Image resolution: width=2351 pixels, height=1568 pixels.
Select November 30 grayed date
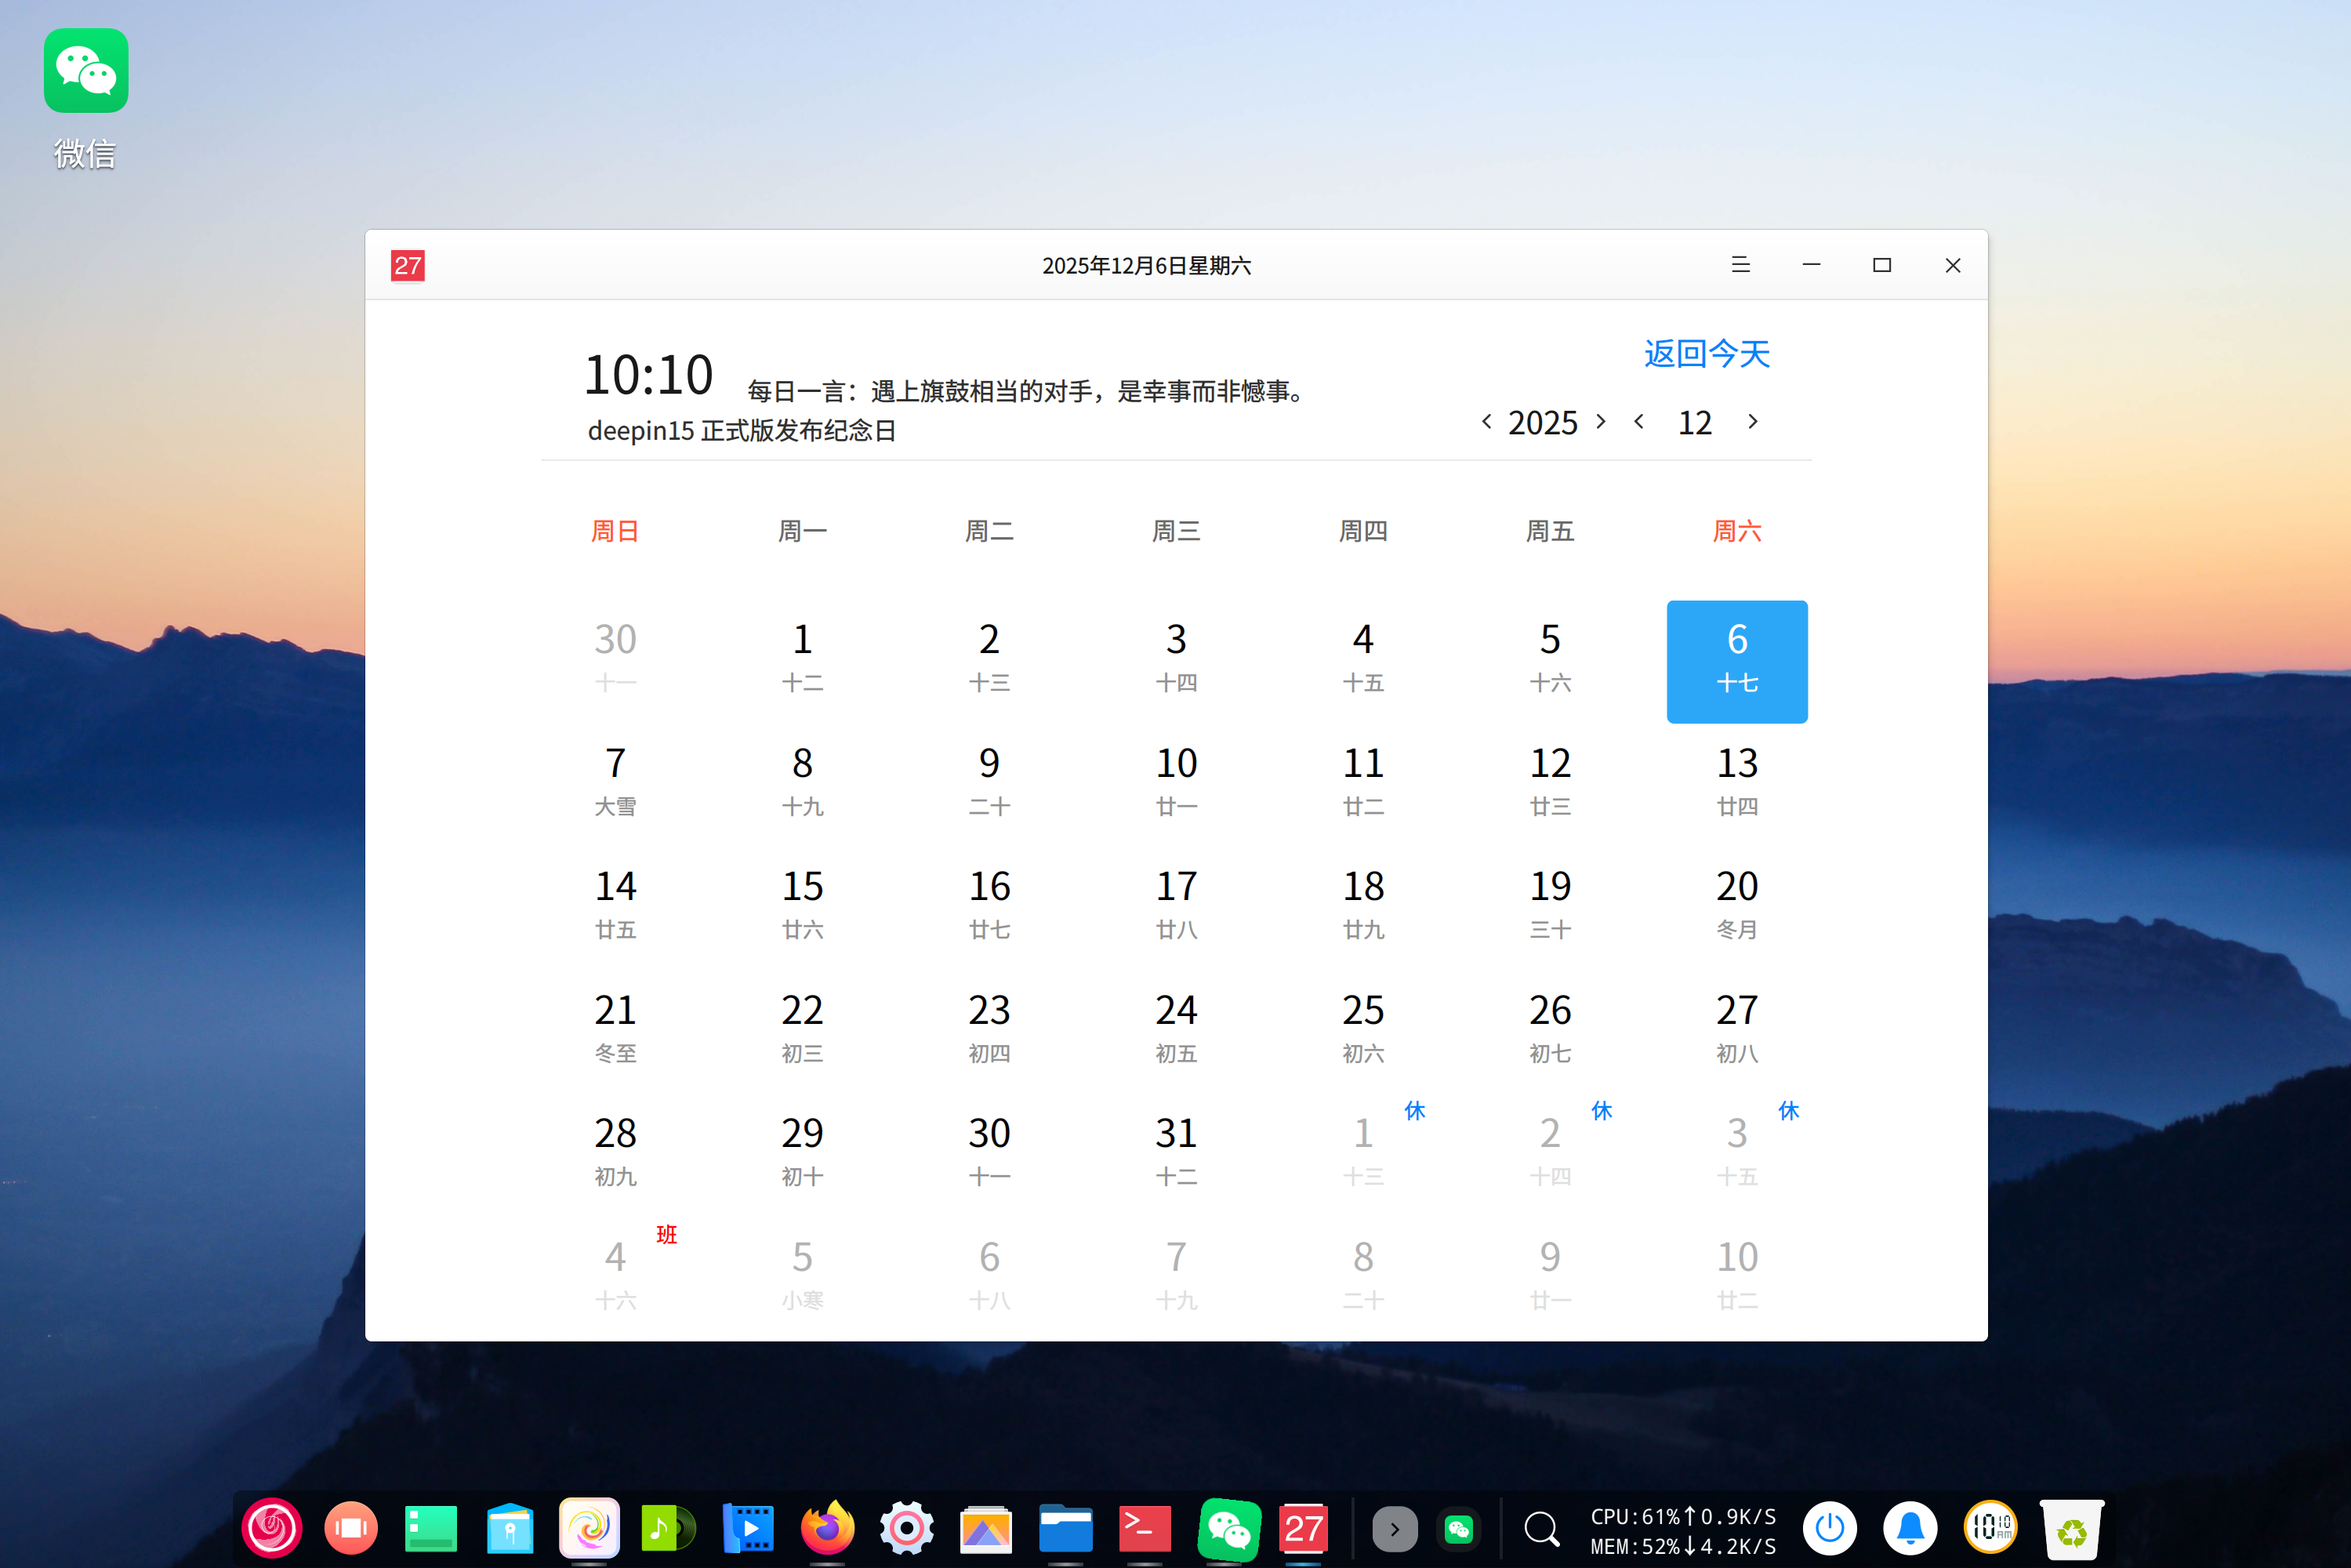click(x=615, y=657)
